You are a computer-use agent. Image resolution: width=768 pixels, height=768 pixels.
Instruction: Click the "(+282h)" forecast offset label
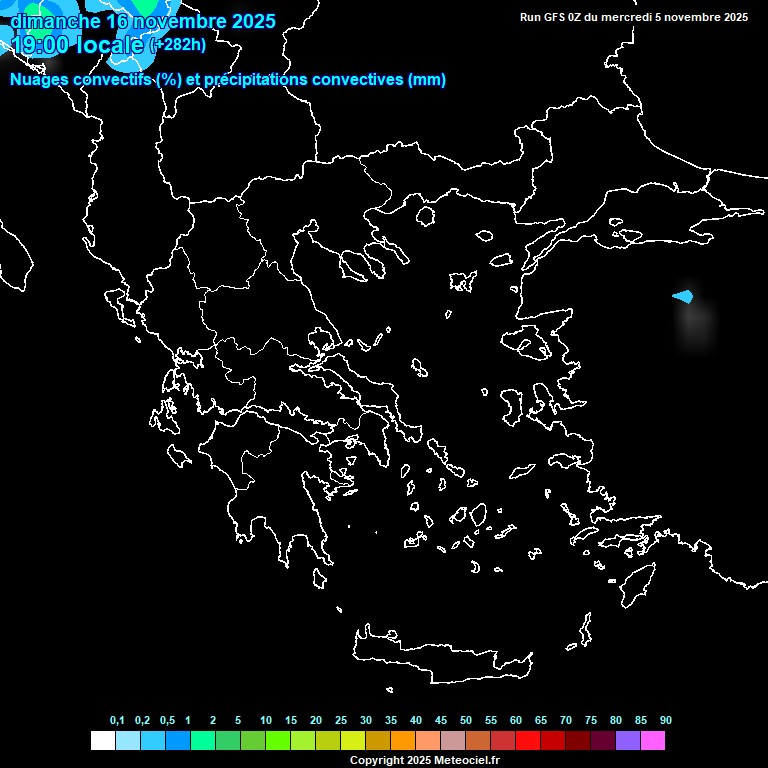click(178, 45)
